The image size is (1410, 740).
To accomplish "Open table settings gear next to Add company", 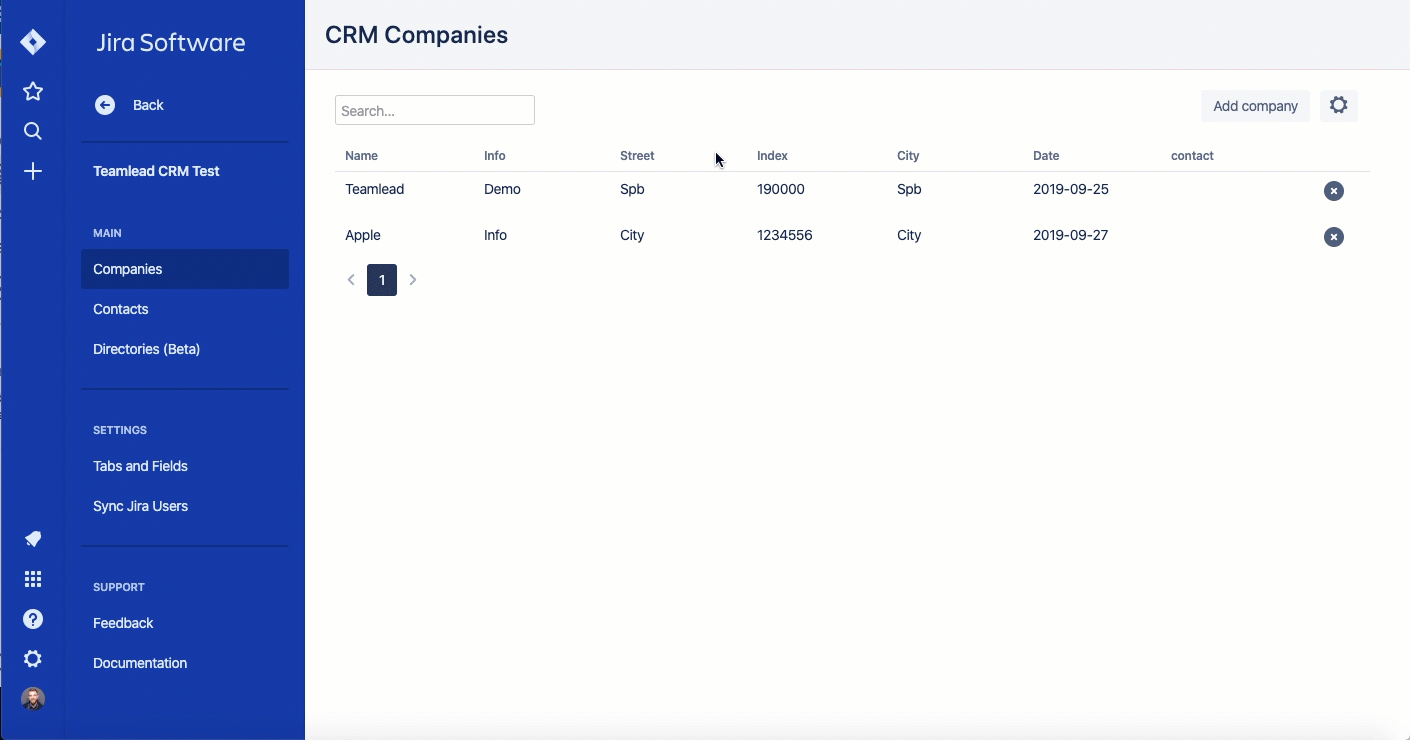I will 1338,105.
